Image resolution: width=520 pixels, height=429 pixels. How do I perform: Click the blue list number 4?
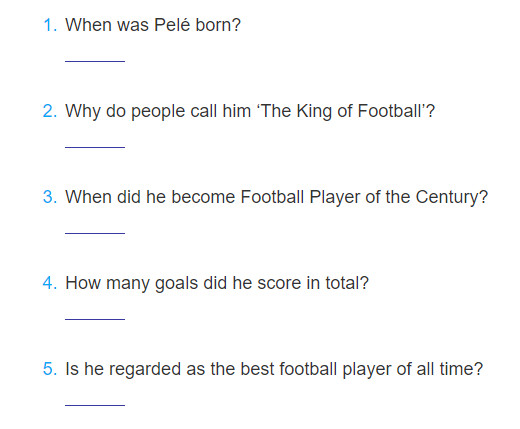tap(50, 283)
